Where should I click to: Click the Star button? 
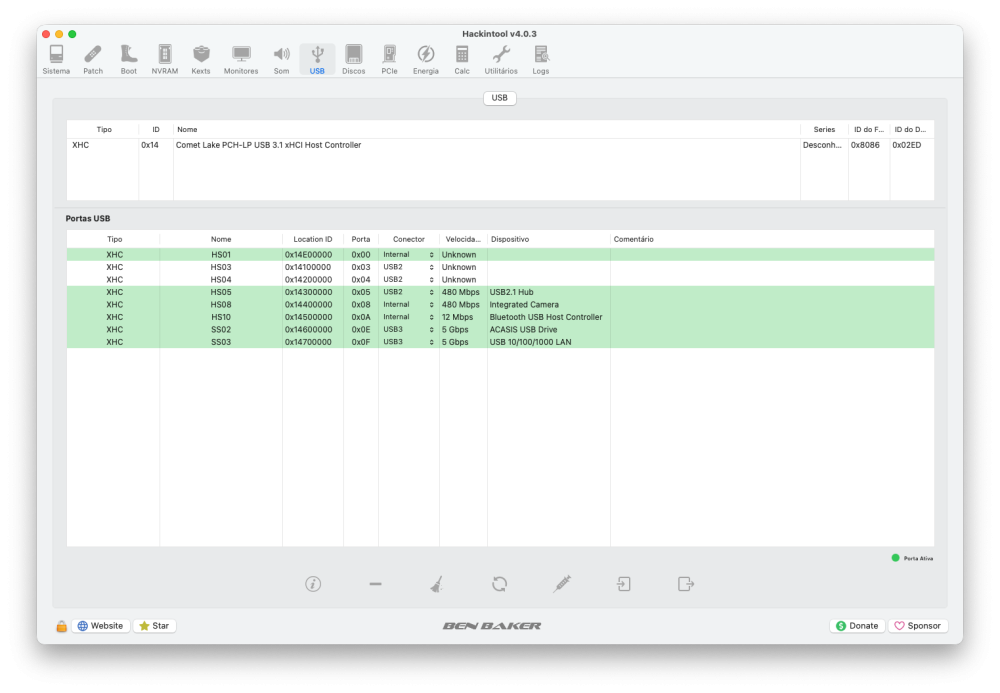pos(154,626)
